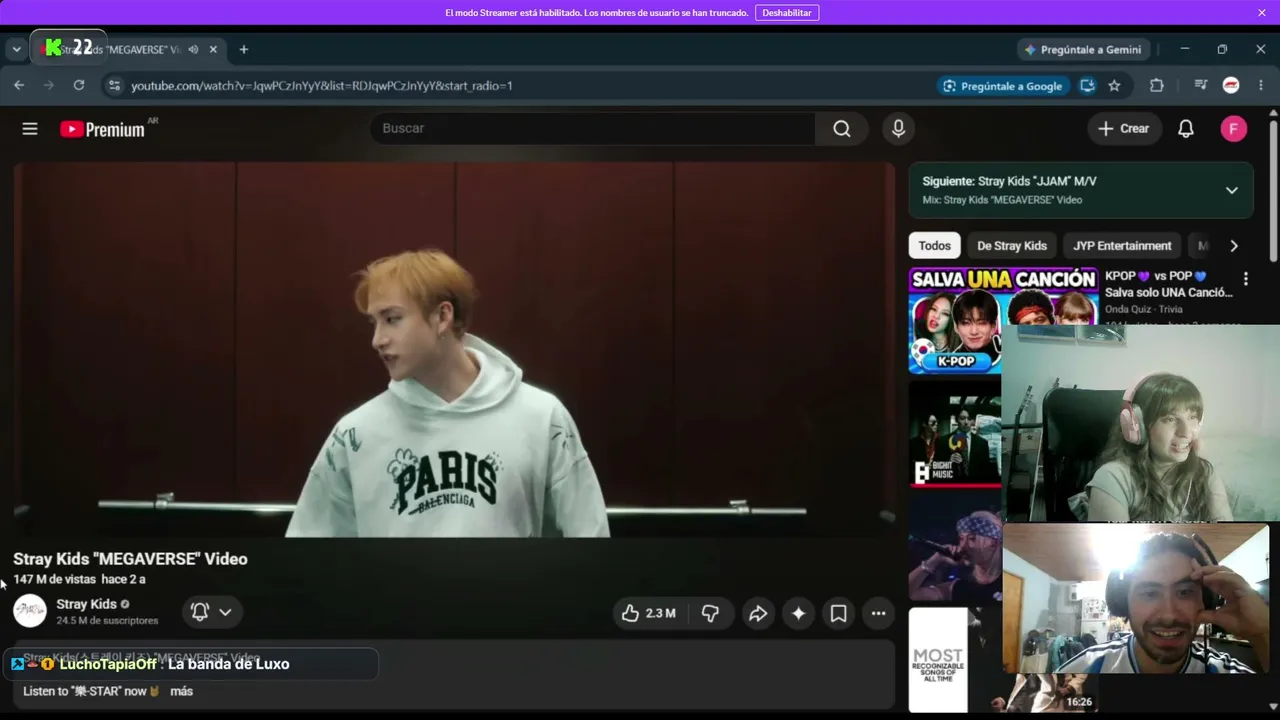The image size is (1280, 720).
Task: Open options for KPOP vs POP video
Action: 1245,279
